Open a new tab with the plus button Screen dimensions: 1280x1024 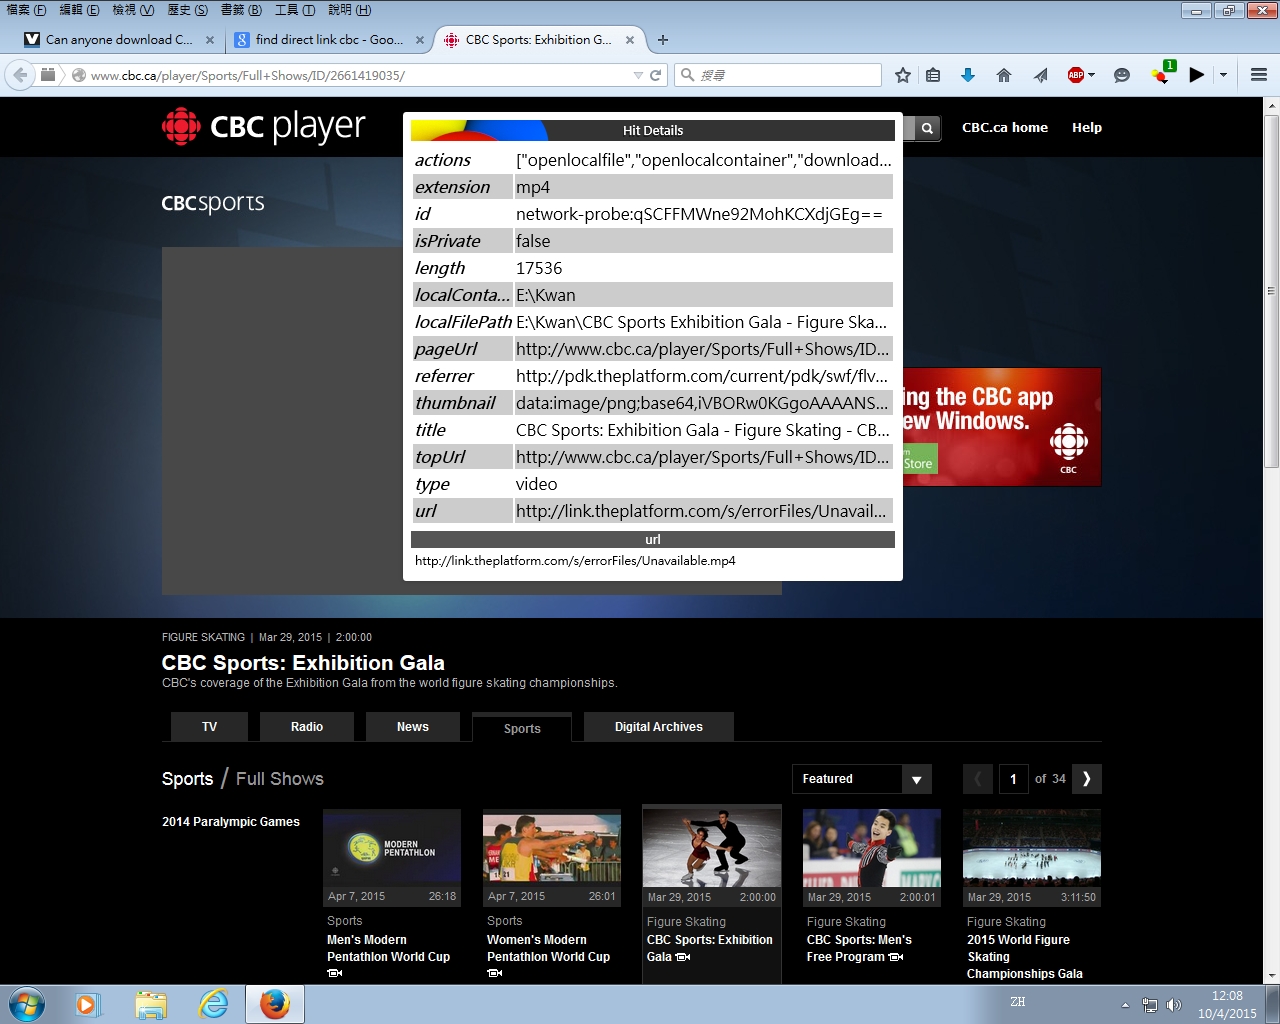click(663, 40)
